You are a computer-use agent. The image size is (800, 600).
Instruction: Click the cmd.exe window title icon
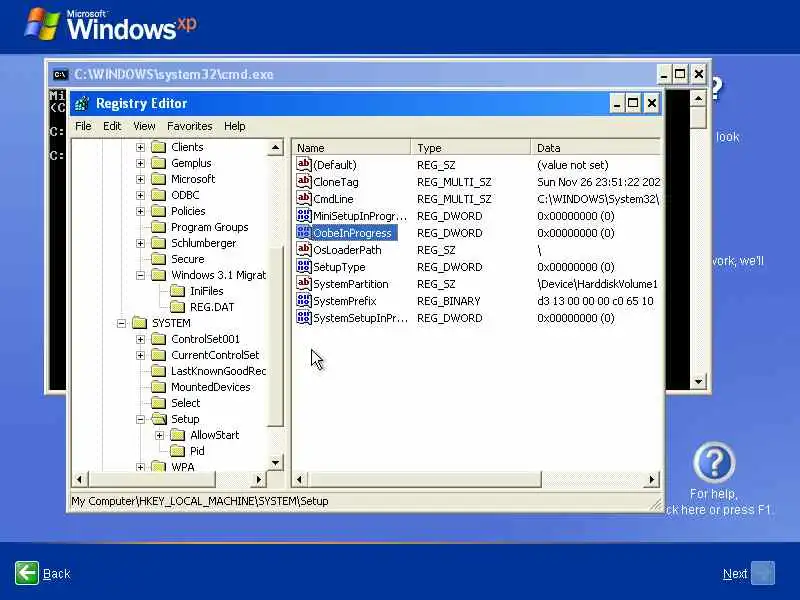click(x=60, y=74)
